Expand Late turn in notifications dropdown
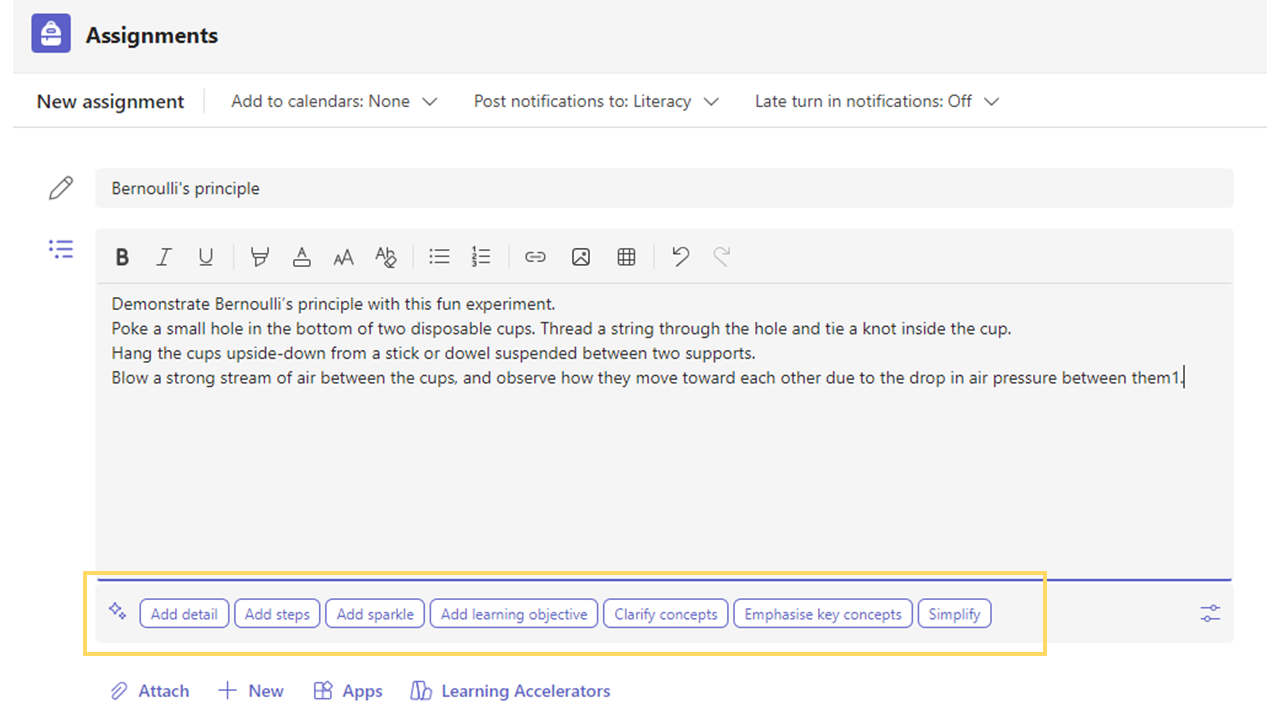This screenshot has height=720, width=1280. [x=877, y=101]
